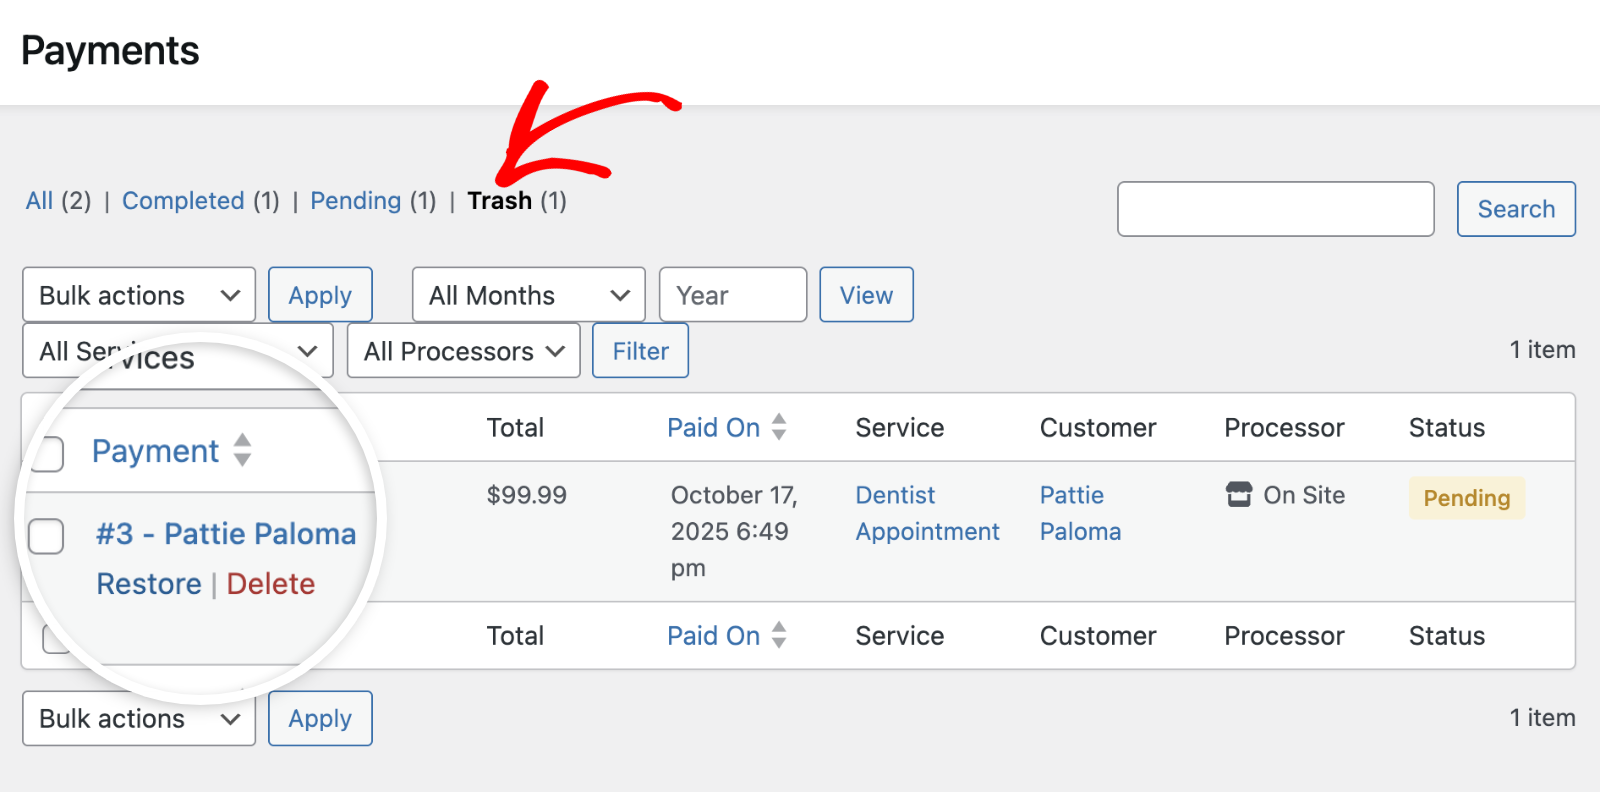
Task: Permanently delete payment #3
Action: point(271,584)
